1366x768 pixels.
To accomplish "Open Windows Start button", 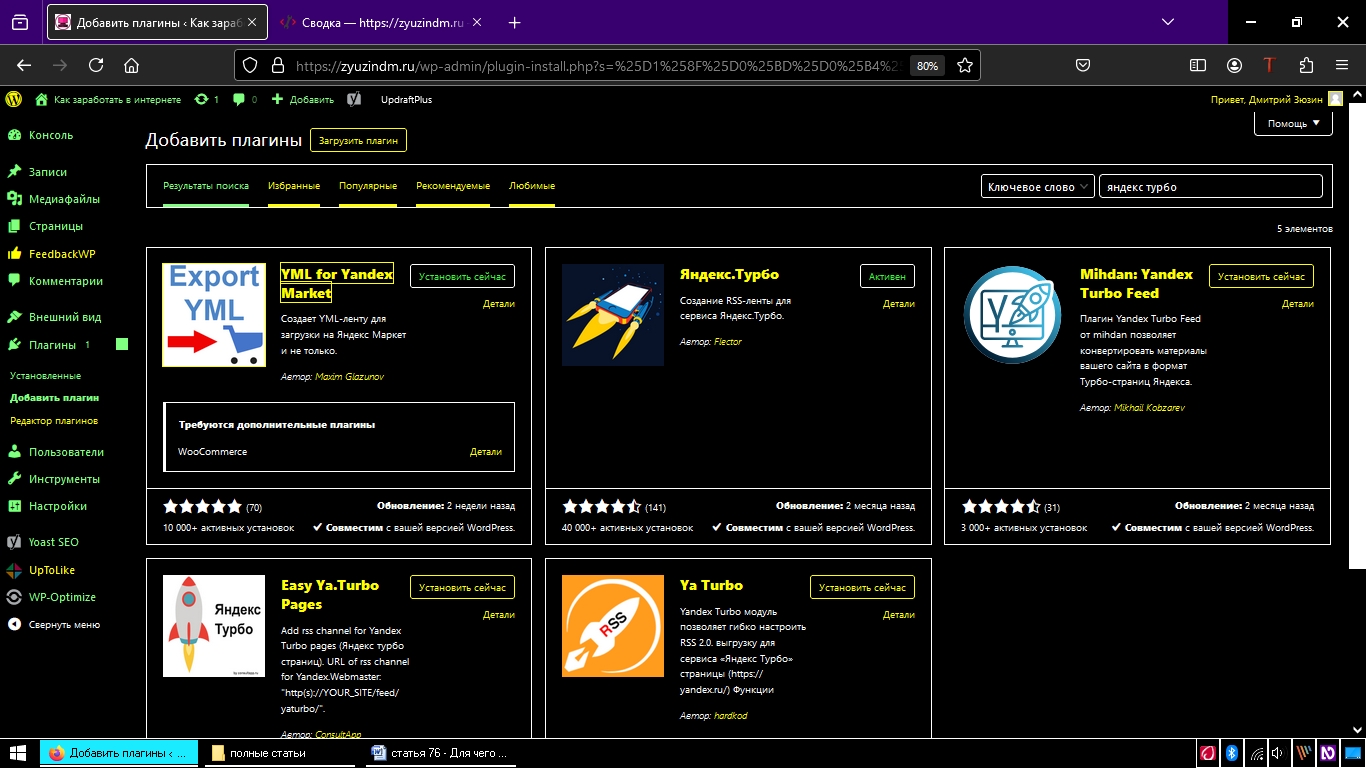I will [x=17, y=753].
